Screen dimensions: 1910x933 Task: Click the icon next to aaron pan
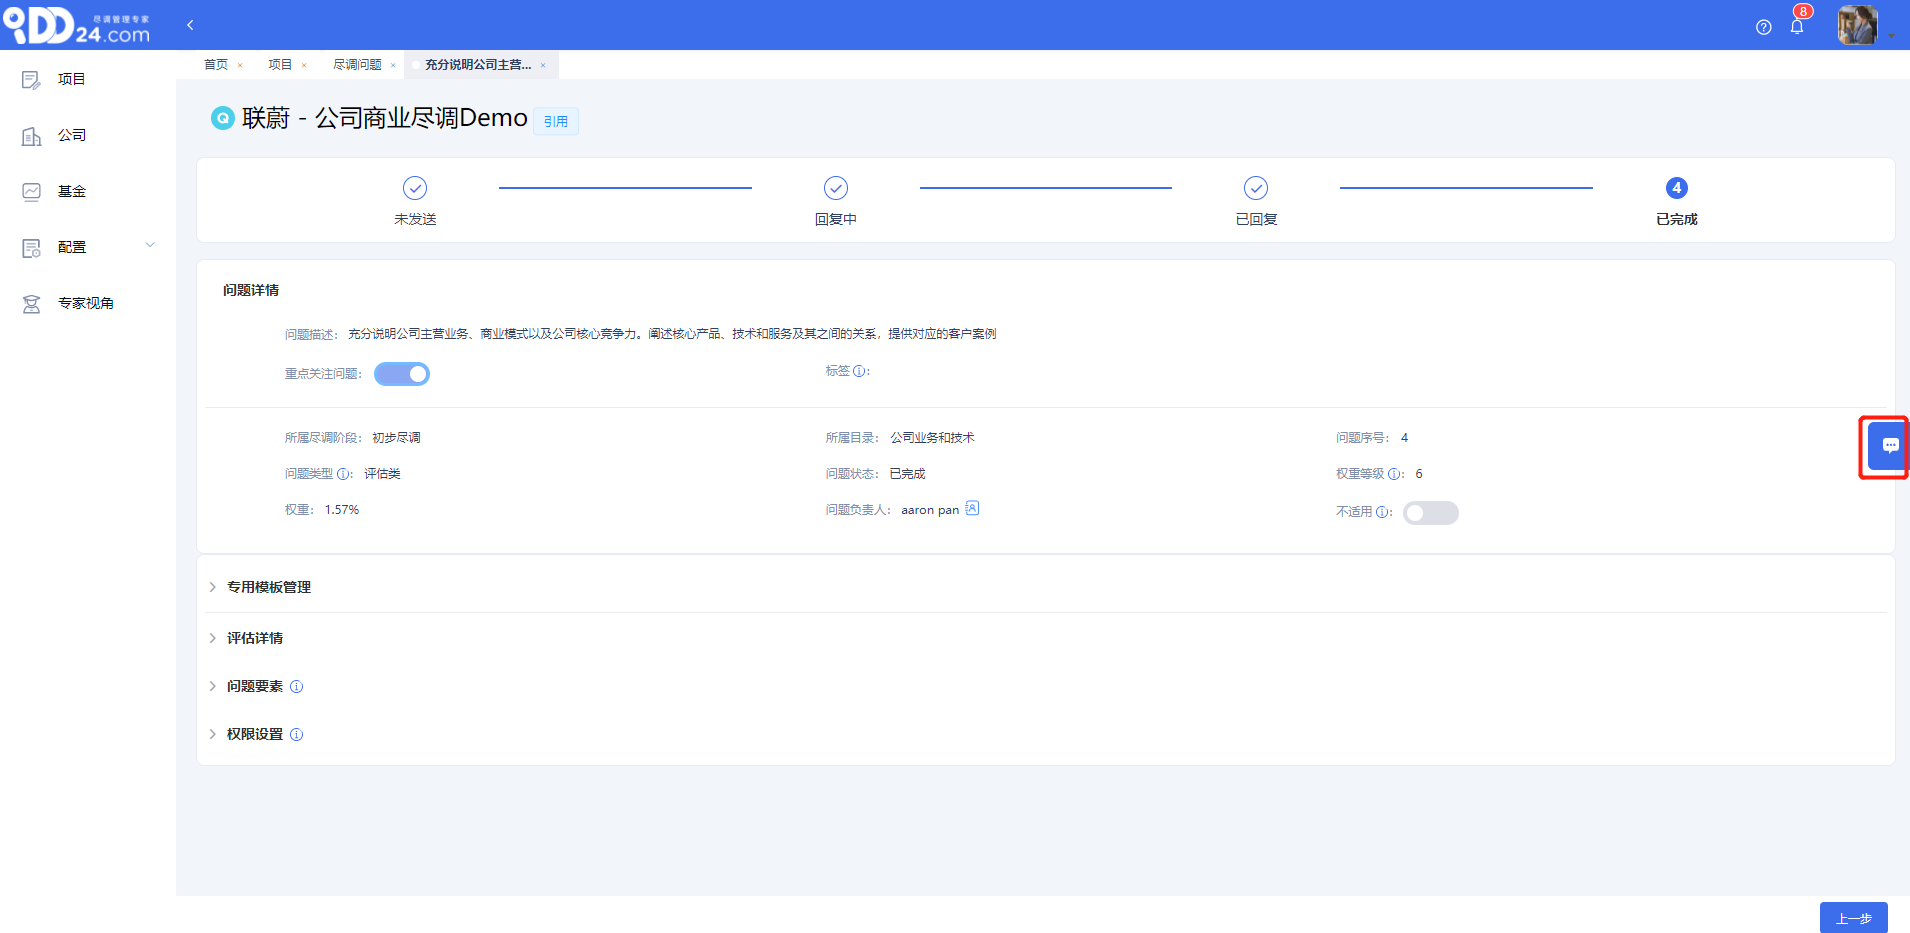pos(972,508)
